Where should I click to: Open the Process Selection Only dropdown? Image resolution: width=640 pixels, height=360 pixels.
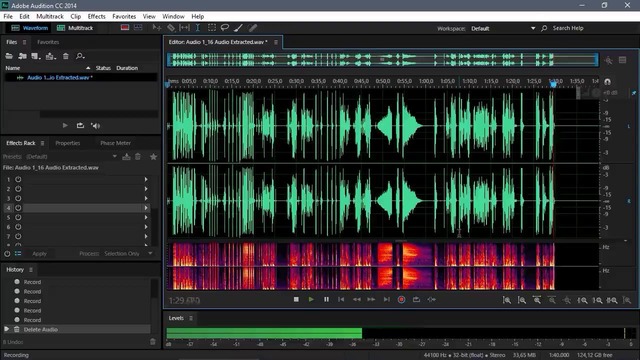click(128, 253)
